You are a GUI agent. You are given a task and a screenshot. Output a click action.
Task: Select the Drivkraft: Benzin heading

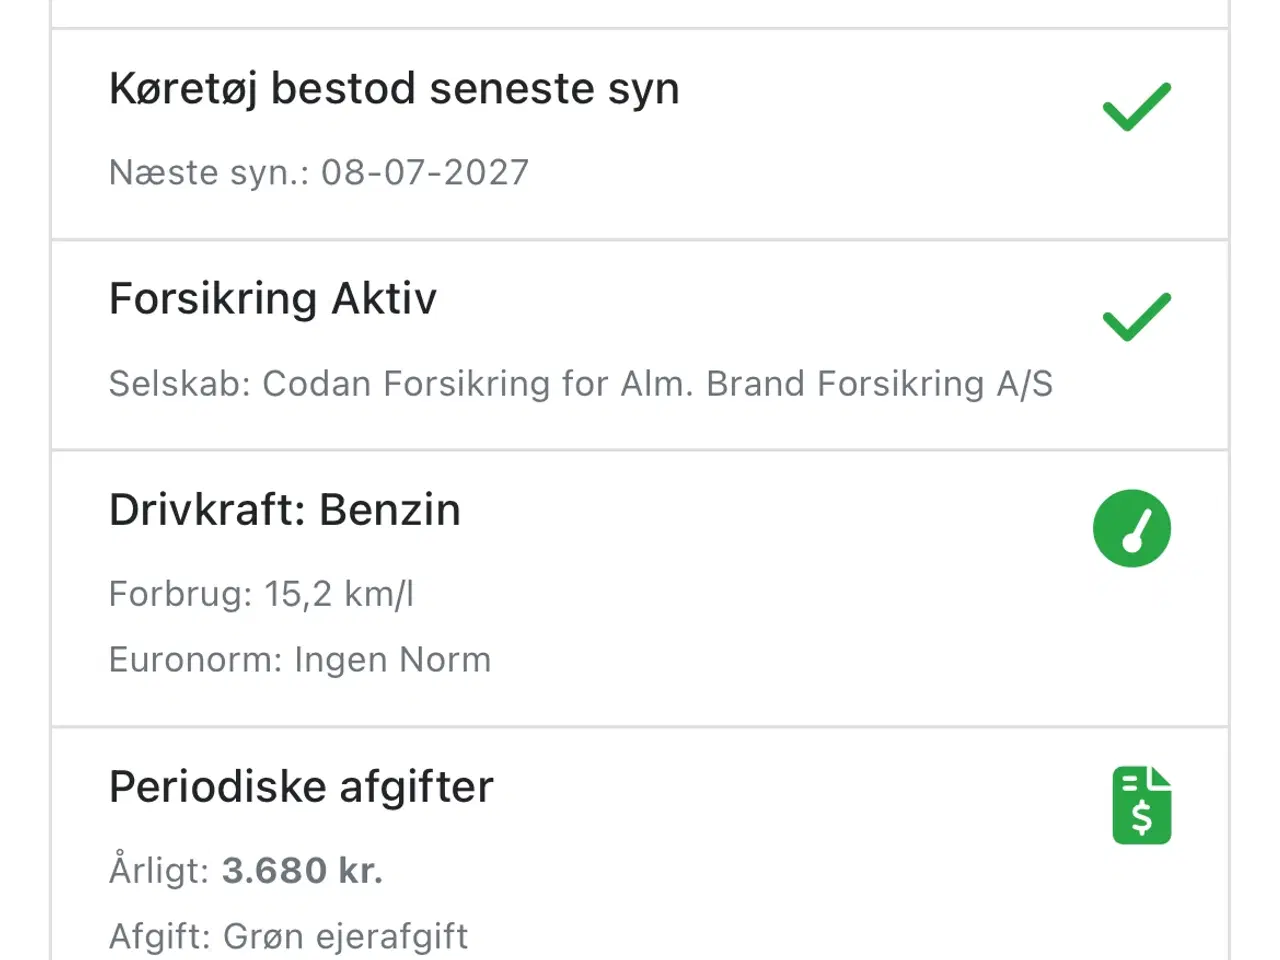(x=285, y=510)
